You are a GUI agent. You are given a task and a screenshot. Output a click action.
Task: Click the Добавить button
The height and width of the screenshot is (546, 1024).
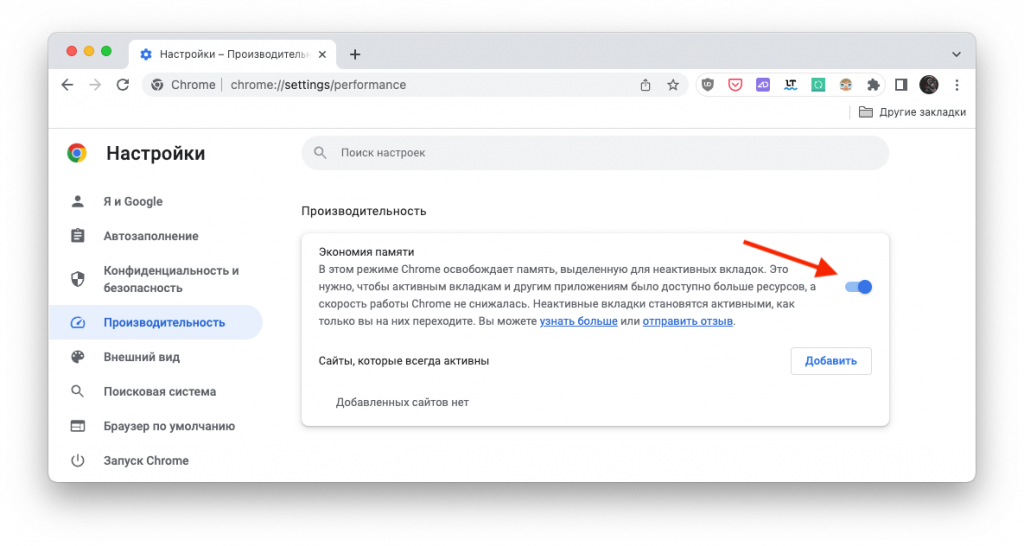click(x=831, y=361)
